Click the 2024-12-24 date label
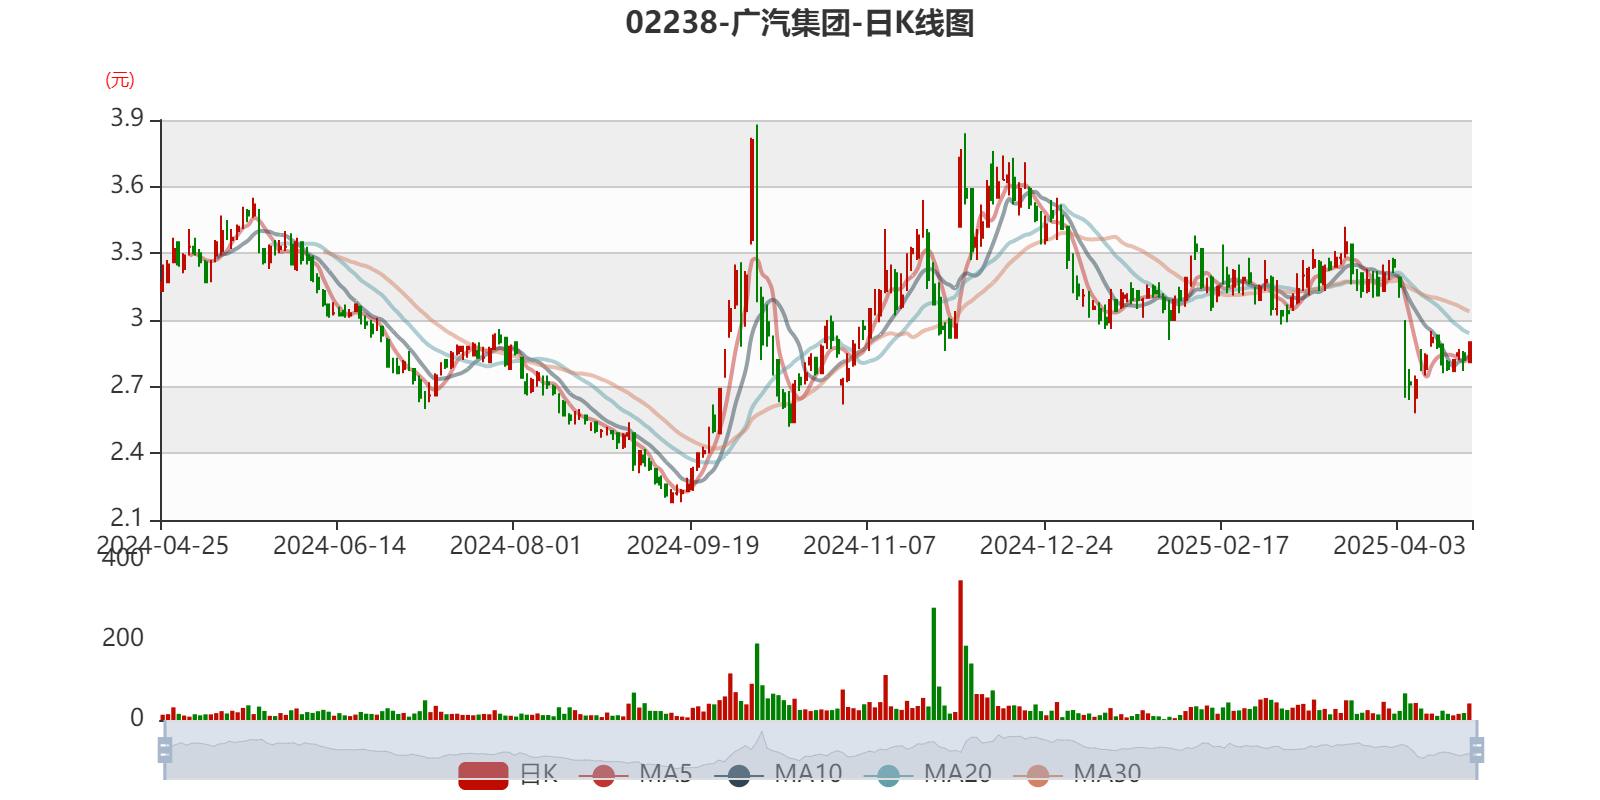 1046,545
